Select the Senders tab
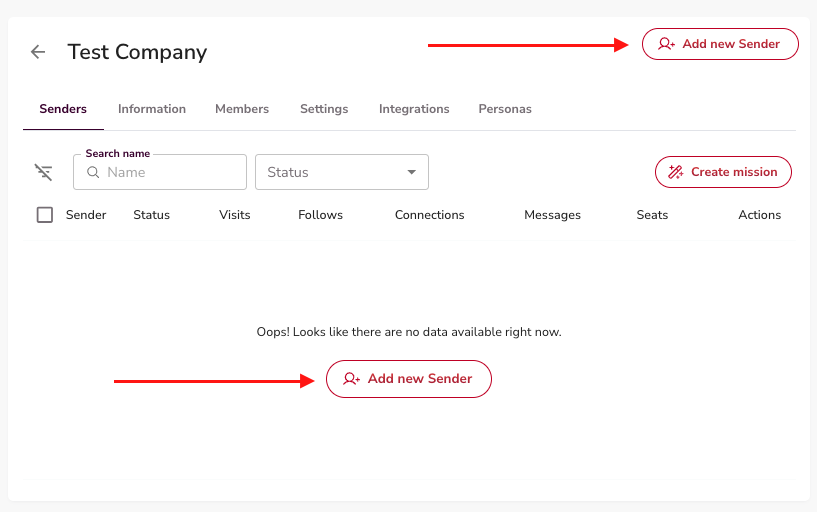The image size is (817, 512). (x=63, y=109)
